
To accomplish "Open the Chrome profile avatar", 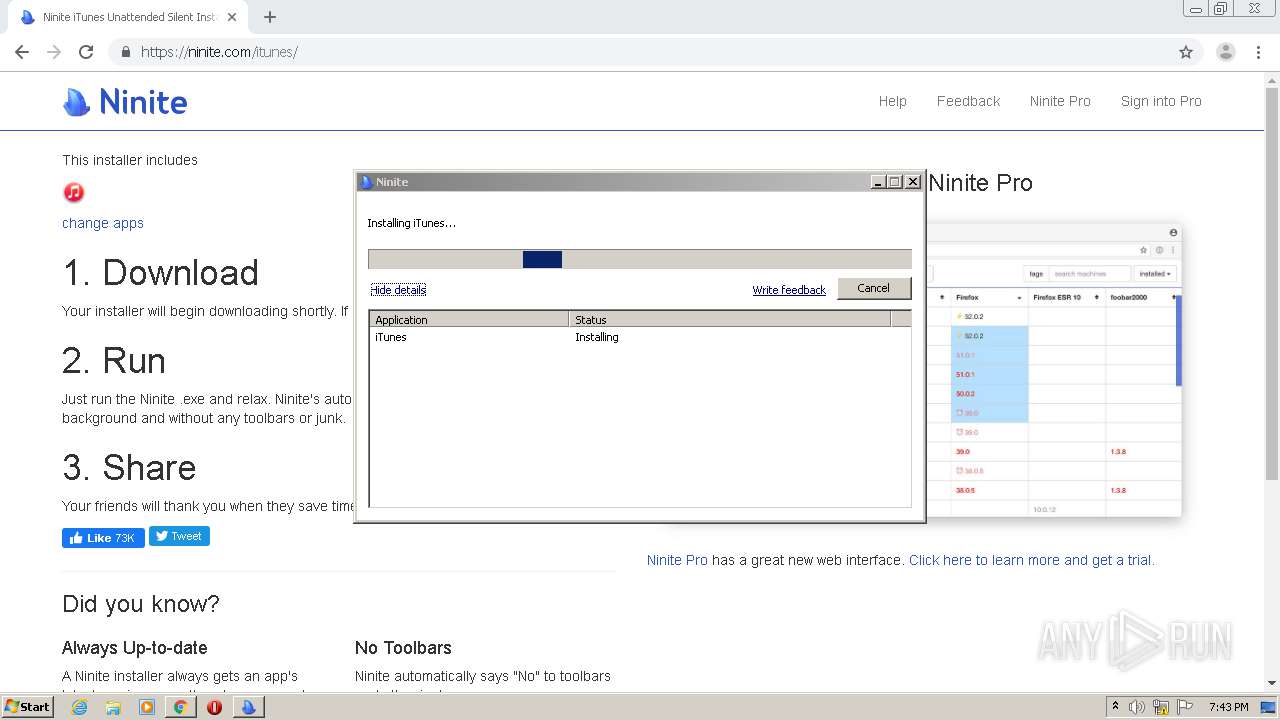I will [1225, 52].
